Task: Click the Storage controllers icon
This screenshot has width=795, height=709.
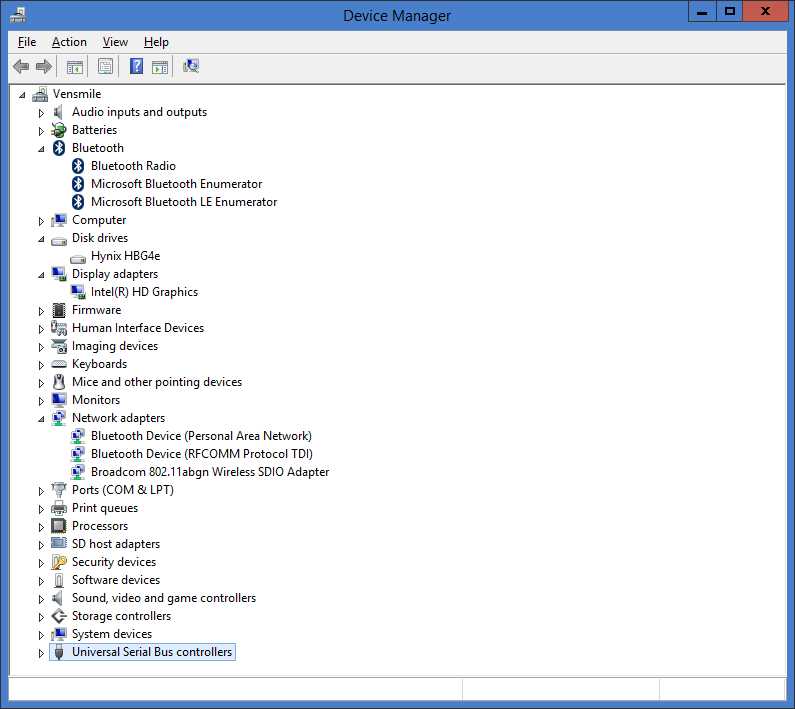Action: click(59, 616)
